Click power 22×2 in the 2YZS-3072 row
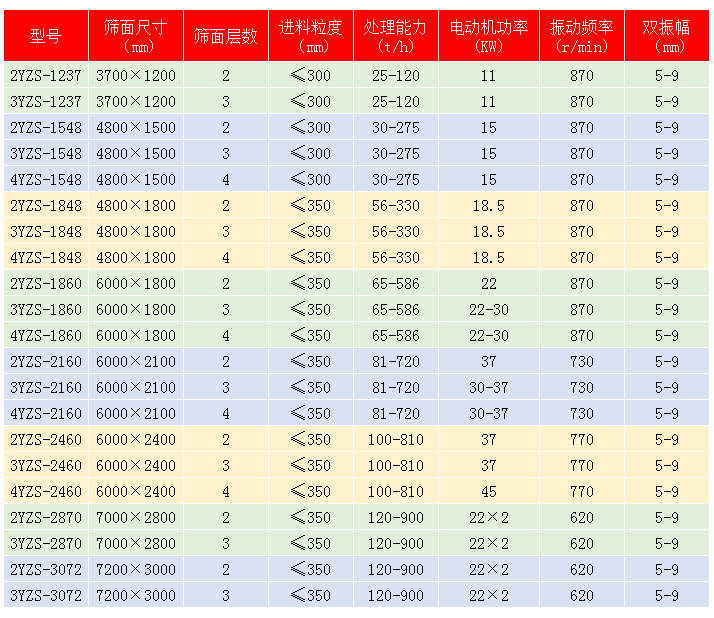 489,569
